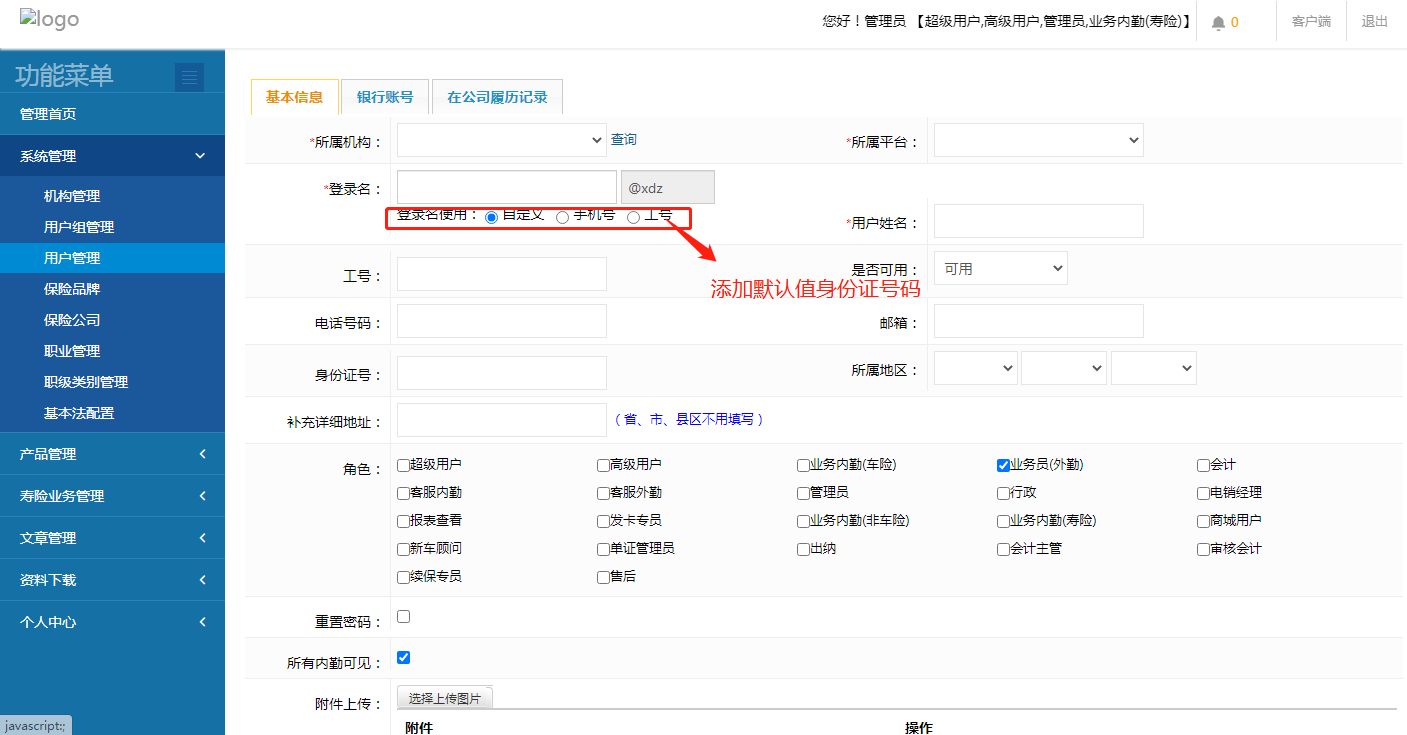The height and width of the screenshot is (735, 1407).
Task: Click the logo image at top left
Action: (49, 20)
